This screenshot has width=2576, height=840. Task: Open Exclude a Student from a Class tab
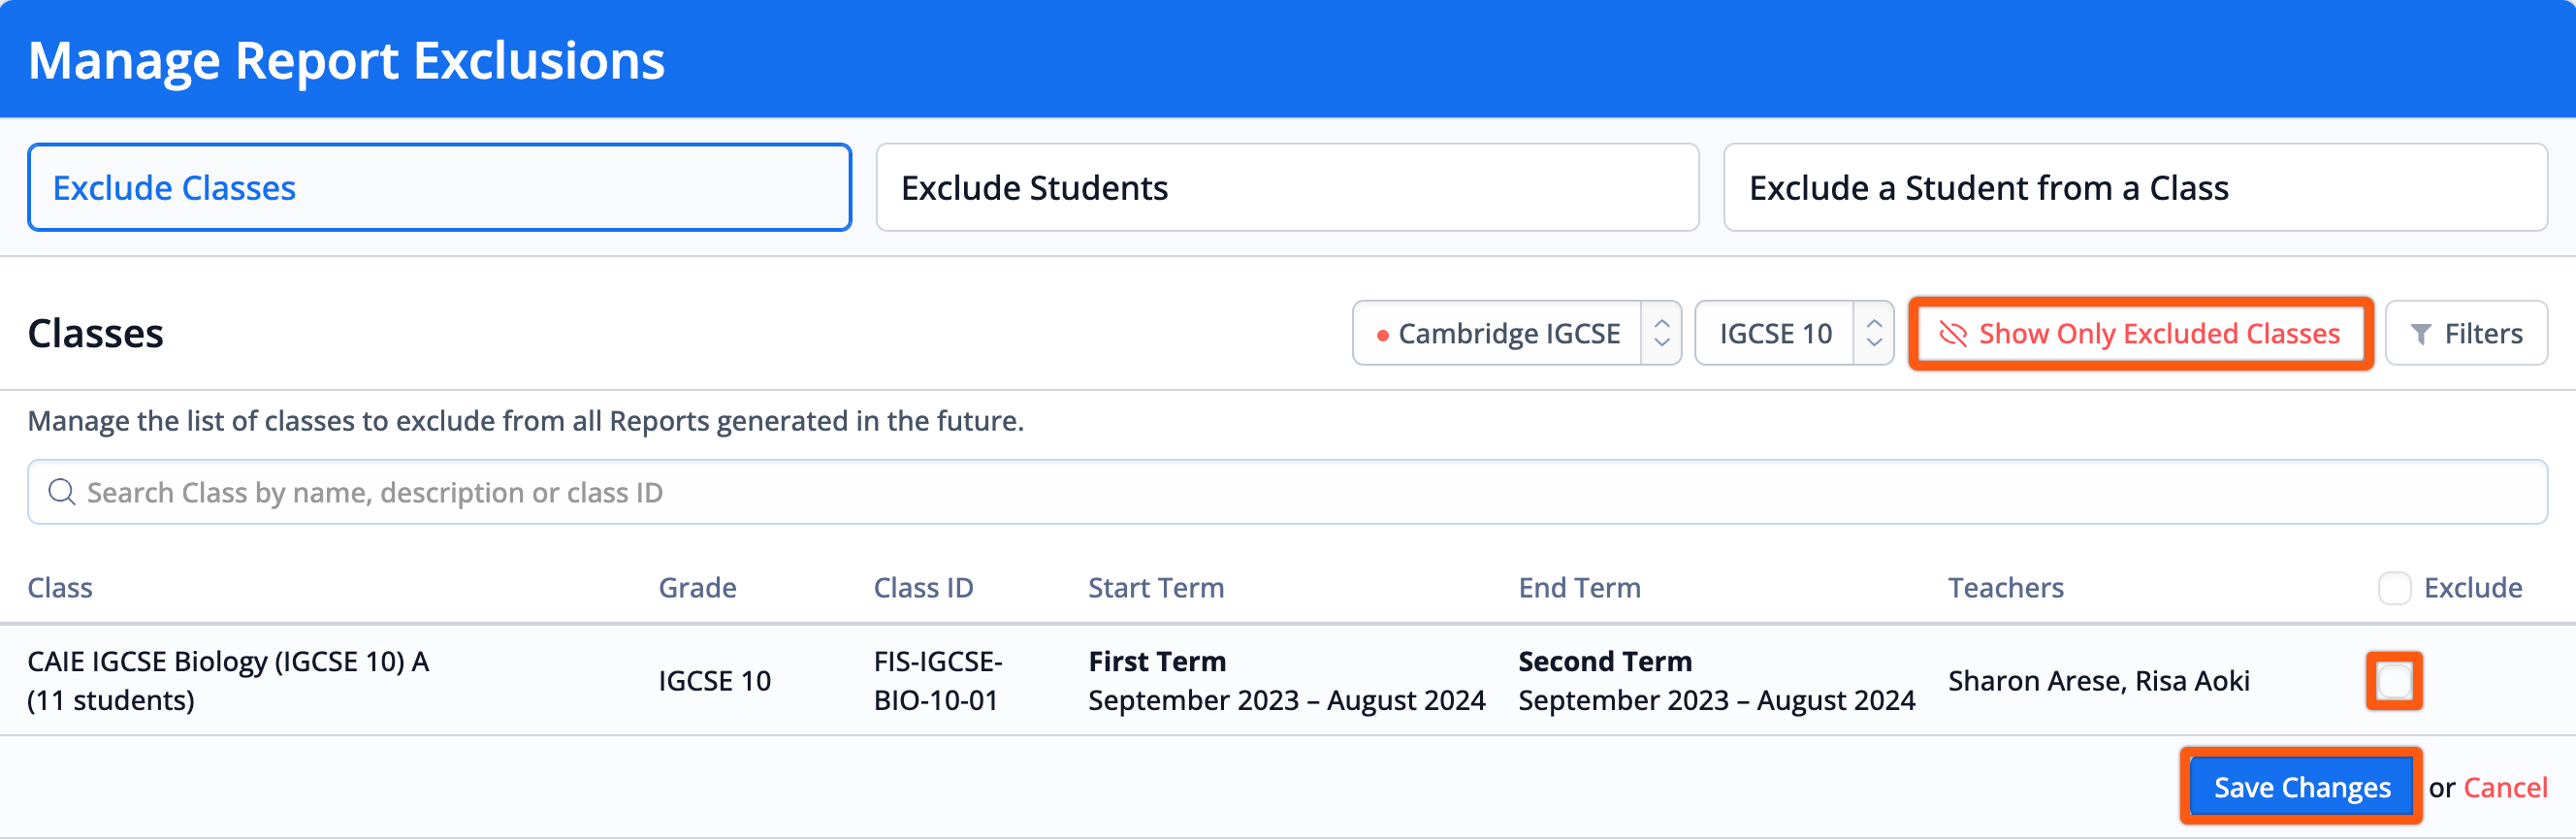[x=2135, y=188]
